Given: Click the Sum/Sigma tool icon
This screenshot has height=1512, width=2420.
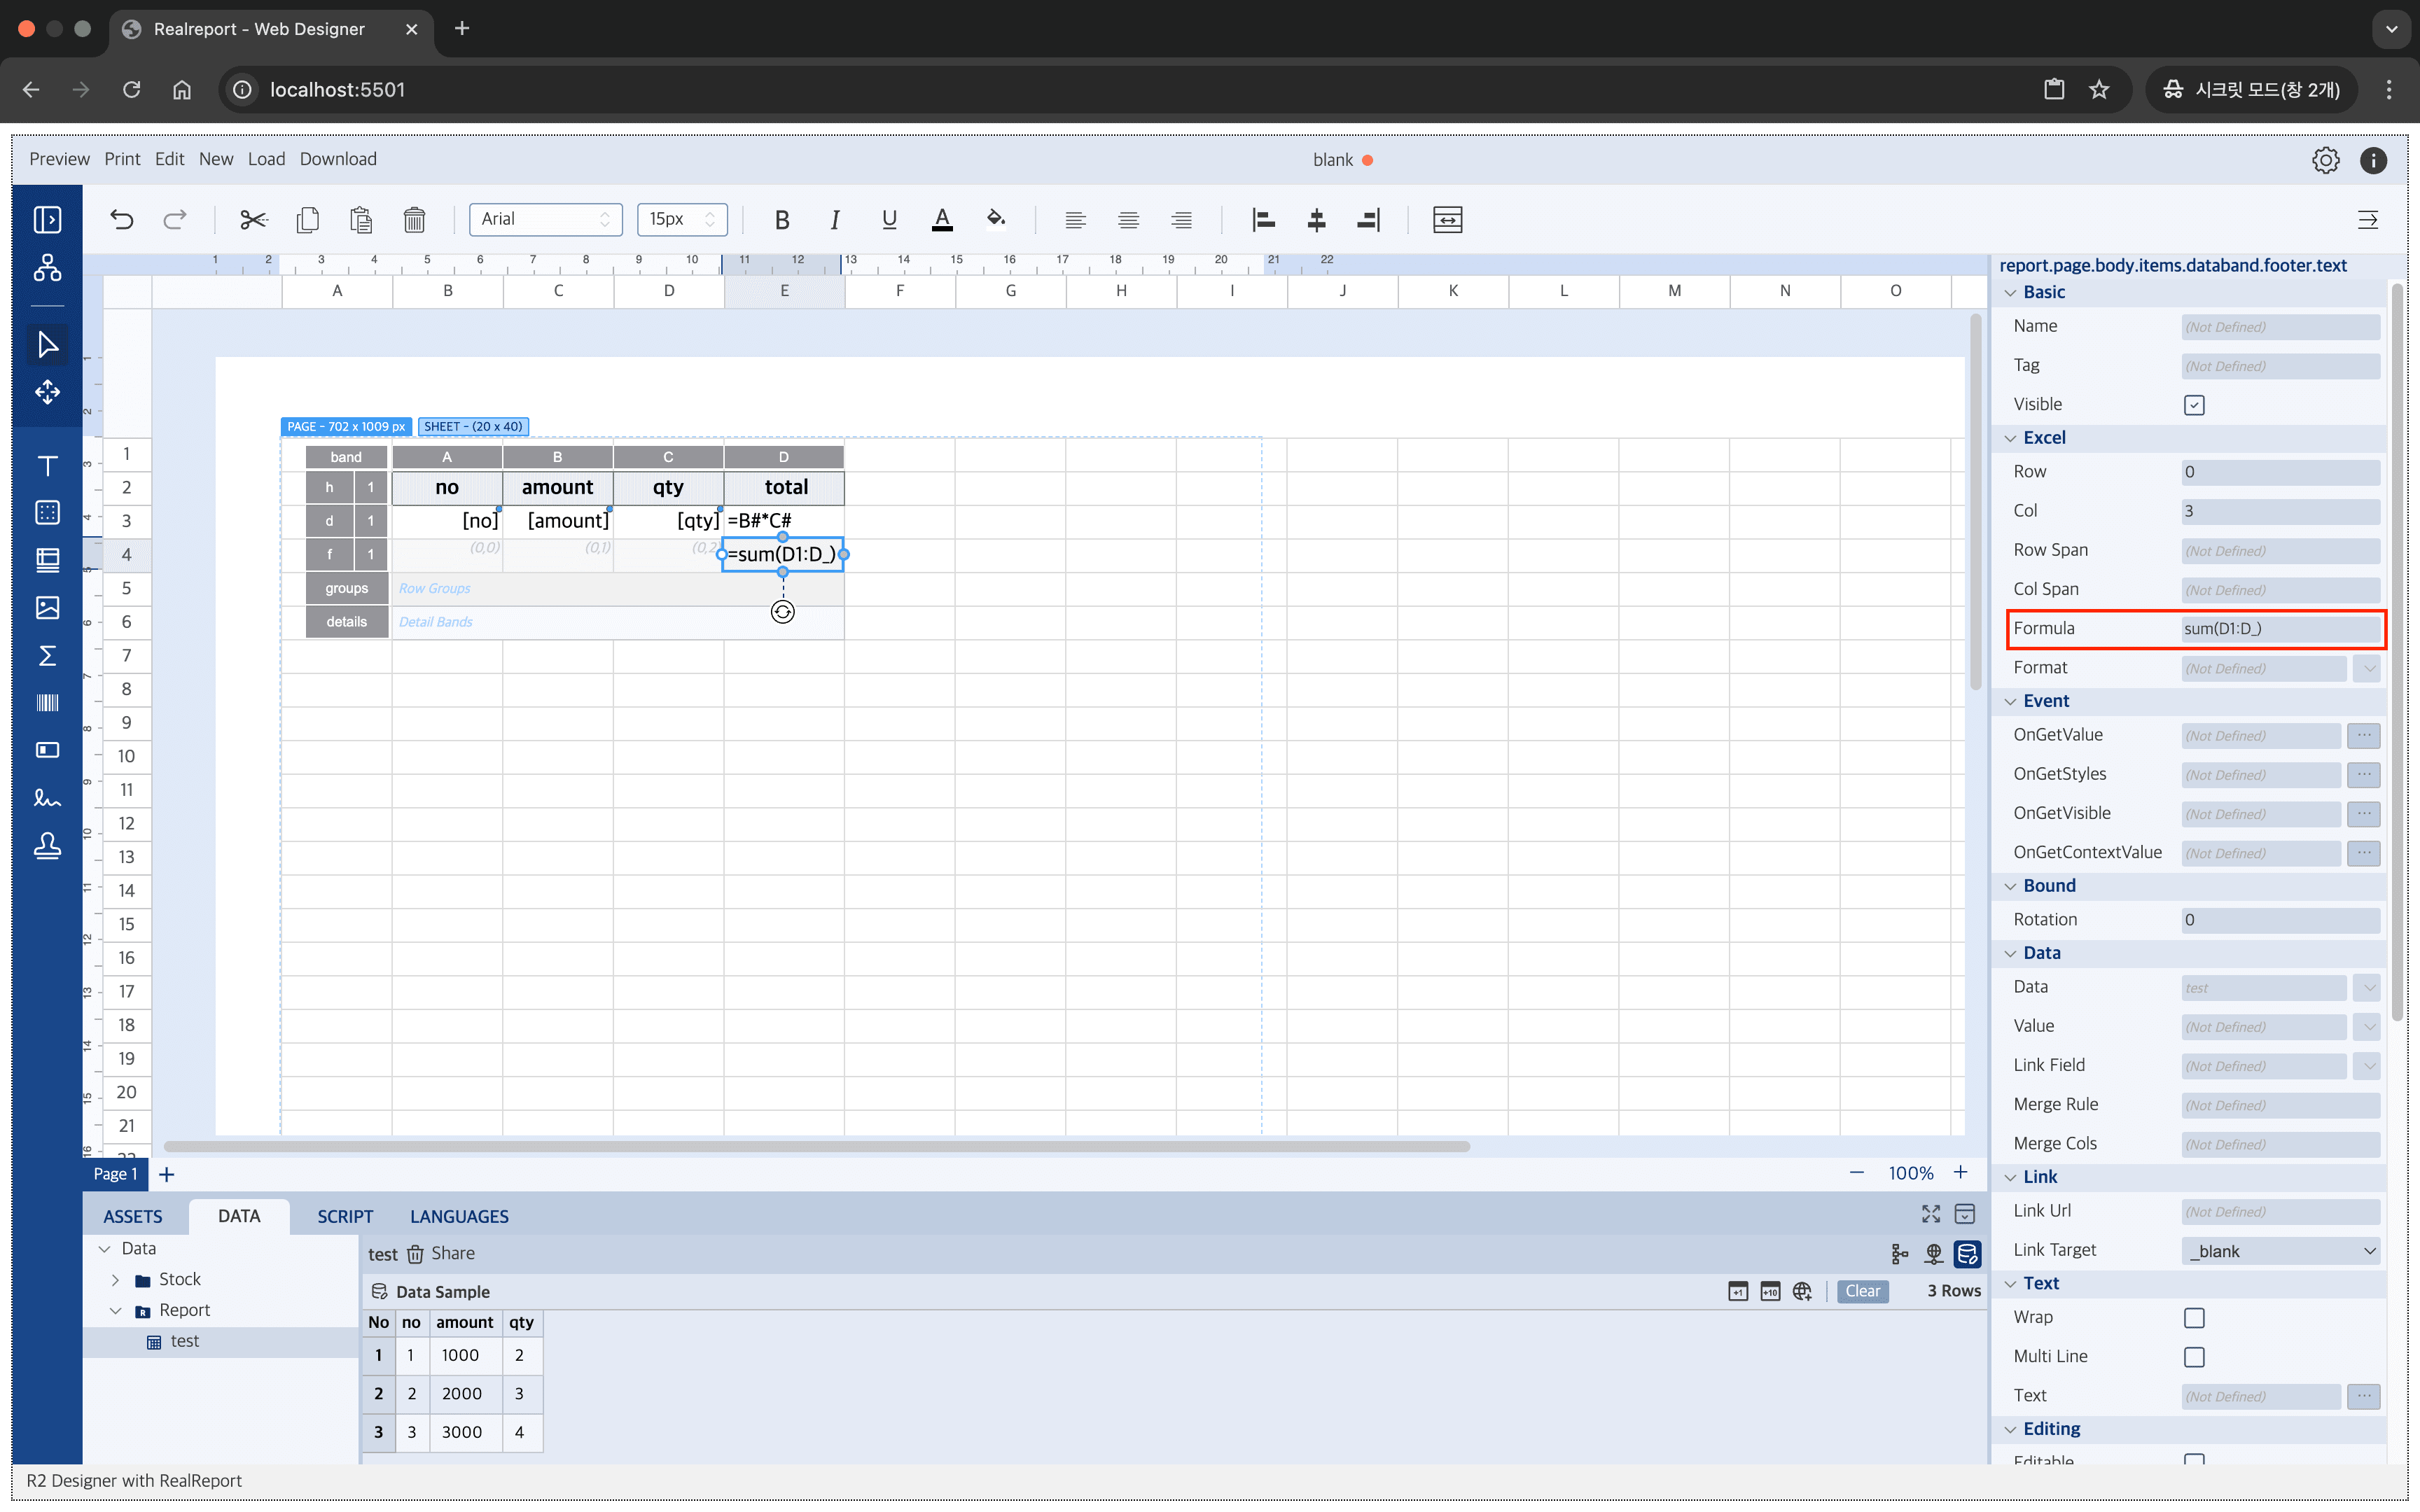Looking at the screenshot, I should click(x=47, y=655).
